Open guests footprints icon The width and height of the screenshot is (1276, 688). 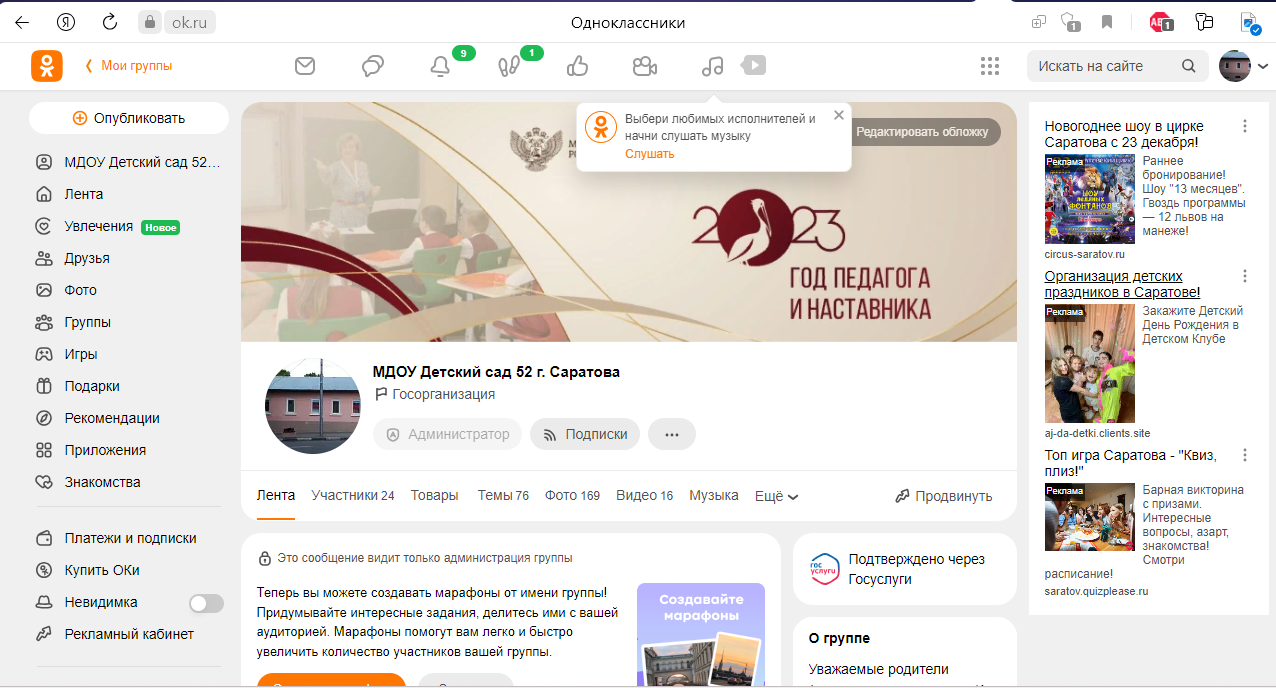pos(509,66)
